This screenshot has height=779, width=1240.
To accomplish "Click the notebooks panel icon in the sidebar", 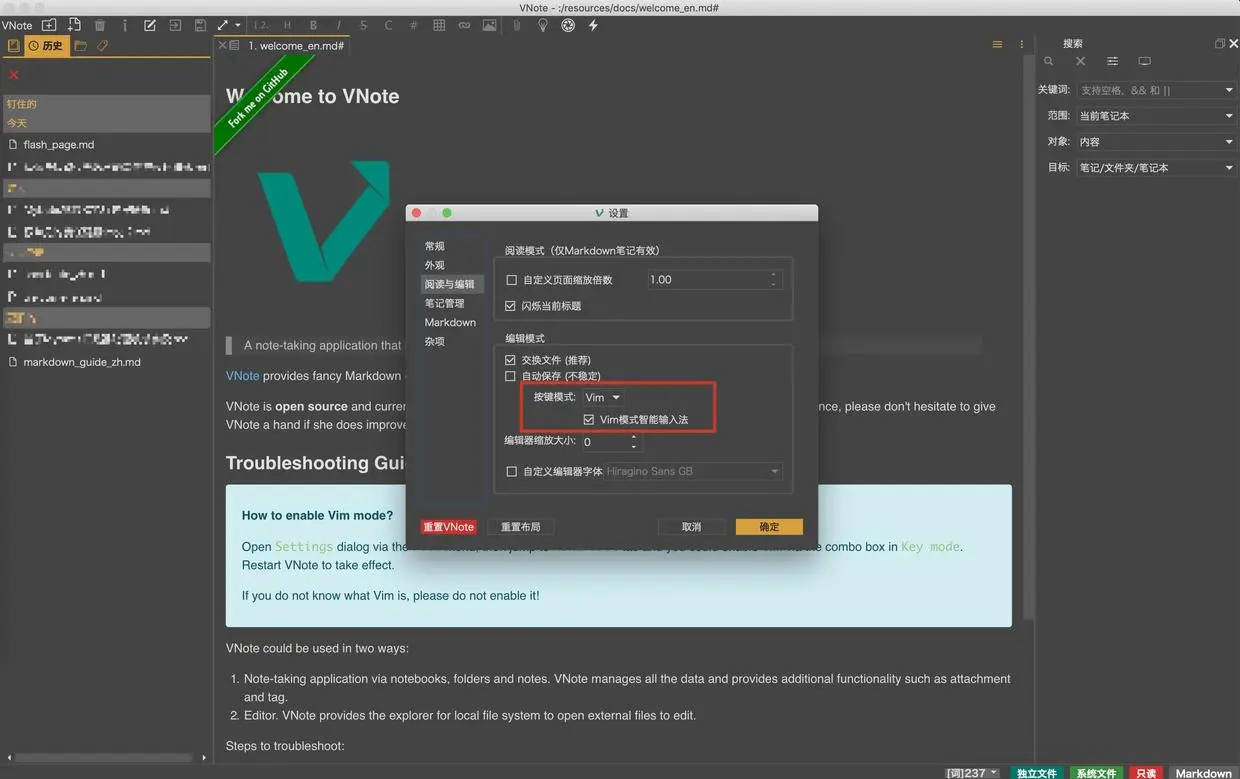I will coord(13,46).
